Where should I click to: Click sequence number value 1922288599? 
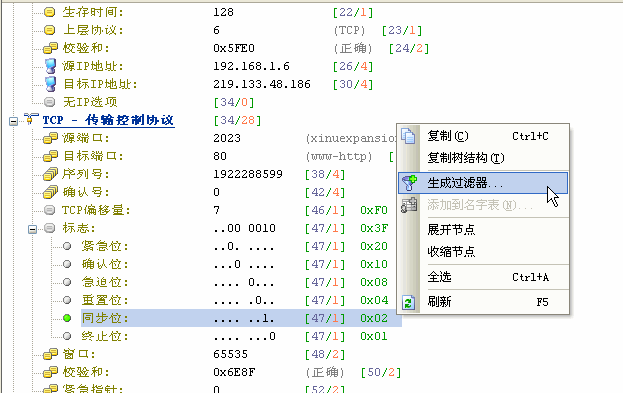(248, 174)
